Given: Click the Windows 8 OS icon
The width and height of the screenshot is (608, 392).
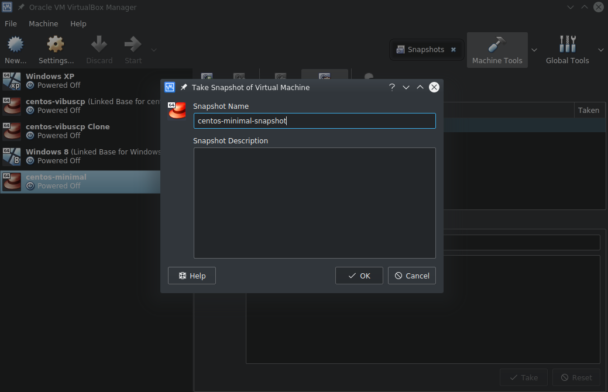Looking at the screenshot, I should [x=12, y=157].
